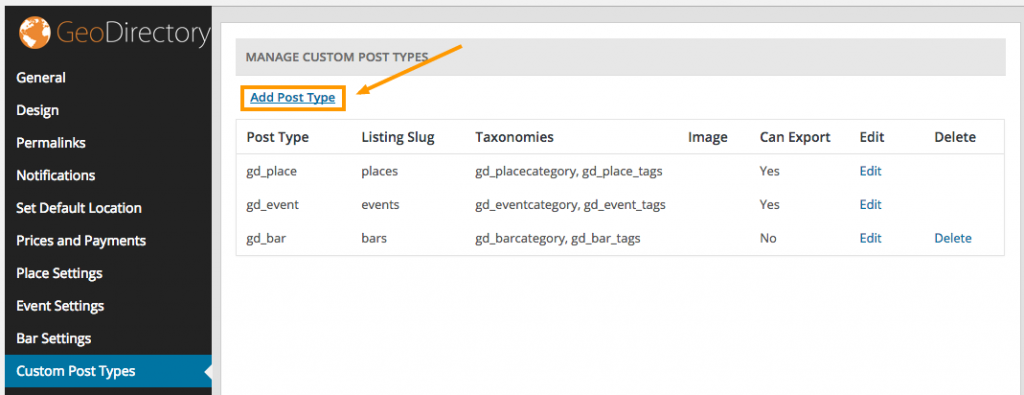1024x395 pixels.
Task: Click the Yes export value for gd_event
Action: coord(769,204)
